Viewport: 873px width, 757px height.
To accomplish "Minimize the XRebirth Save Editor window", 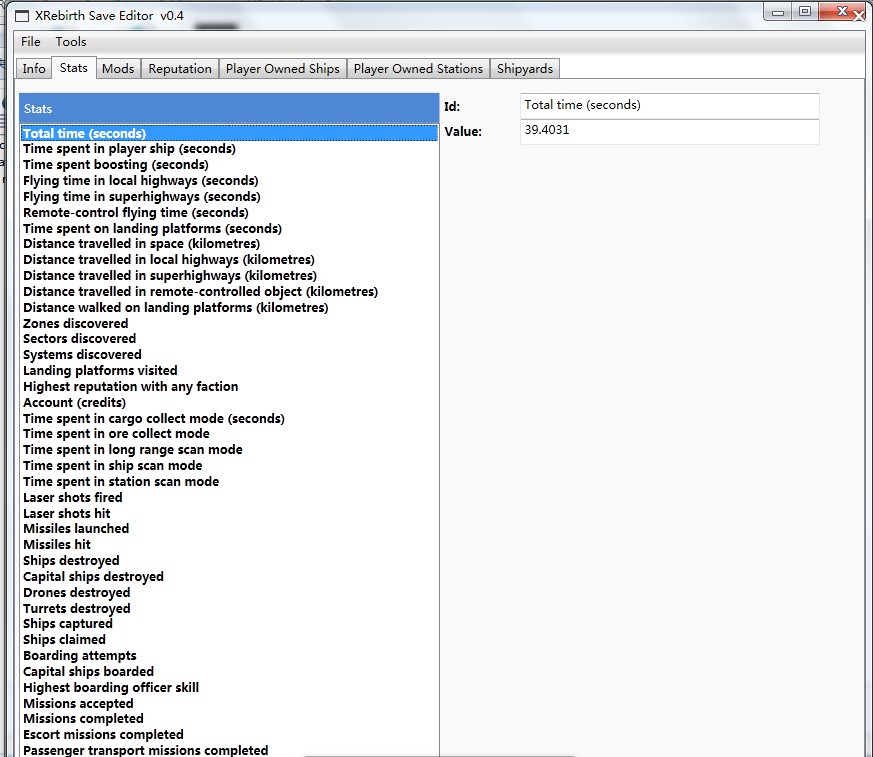I will [x=778, y=12].
